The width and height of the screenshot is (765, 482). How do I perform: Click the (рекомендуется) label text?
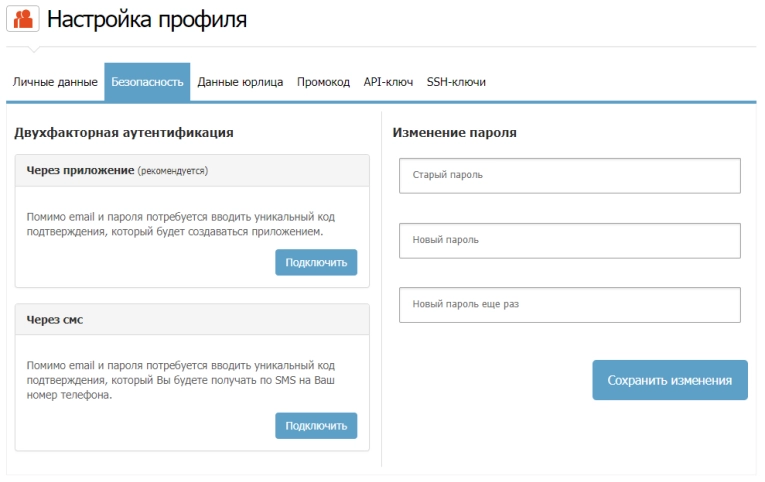click(x=173, y=171)
